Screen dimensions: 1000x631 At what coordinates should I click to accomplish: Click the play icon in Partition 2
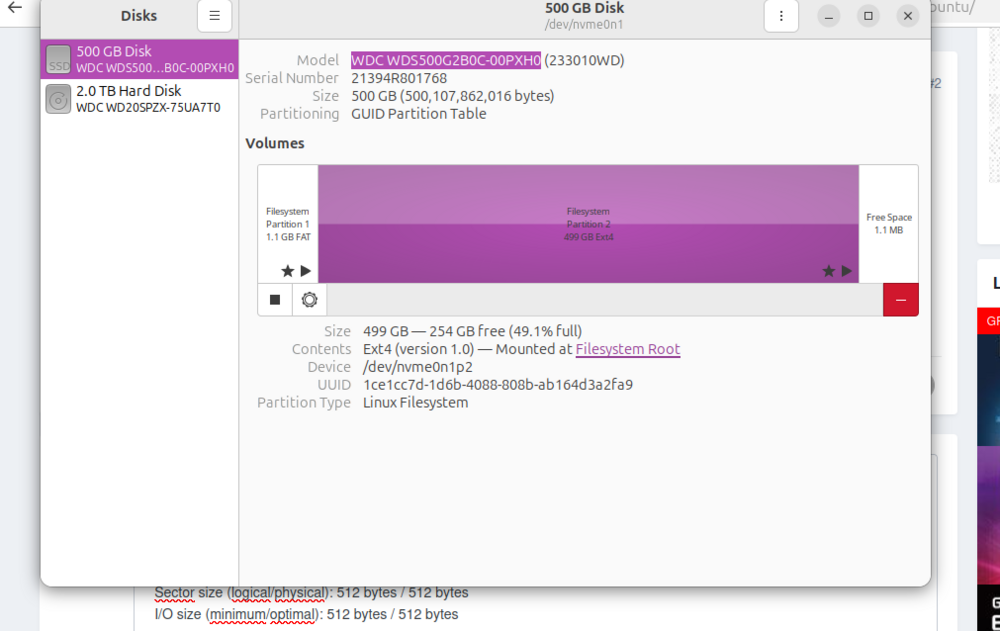pyautogui.click(x=847, y=271)
